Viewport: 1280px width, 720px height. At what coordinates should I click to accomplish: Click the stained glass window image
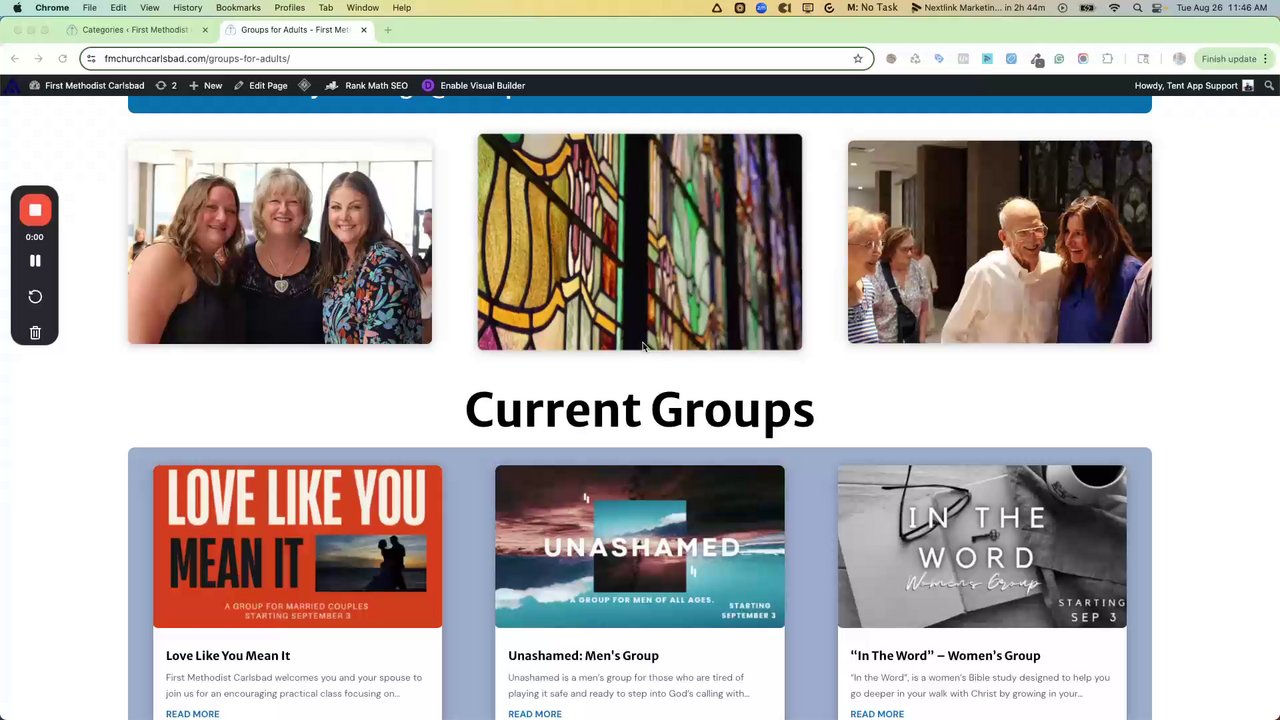point(640,242)
